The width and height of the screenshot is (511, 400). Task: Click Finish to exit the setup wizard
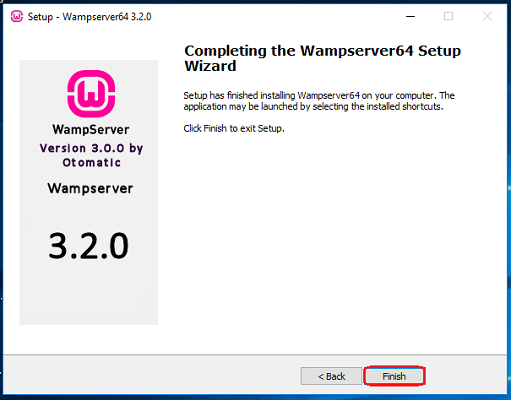[x=394, y=376]
